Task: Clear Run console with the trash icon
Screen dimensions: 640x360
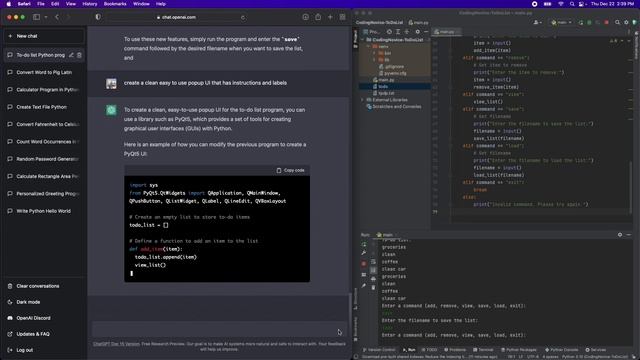Action: 373,287
